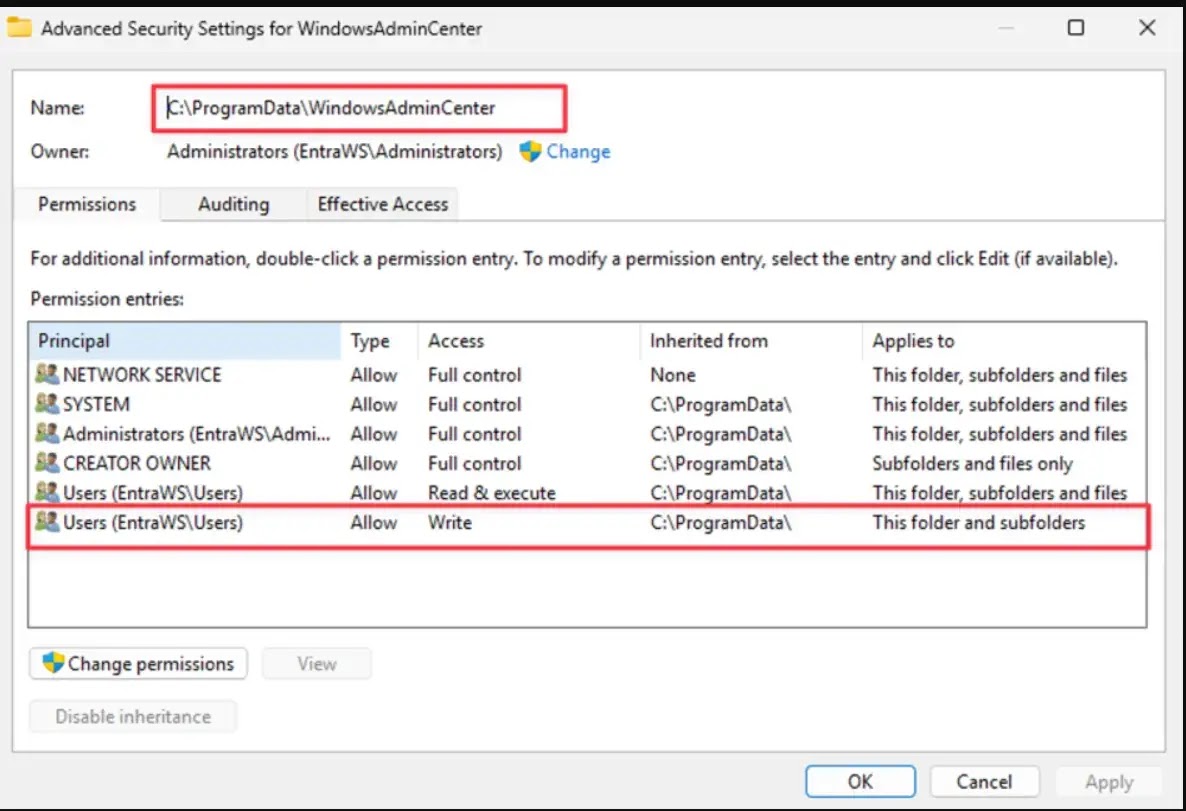Click the SYSTEM principal group icon
The image size is (1186, 811).
[x=47, y=404]
